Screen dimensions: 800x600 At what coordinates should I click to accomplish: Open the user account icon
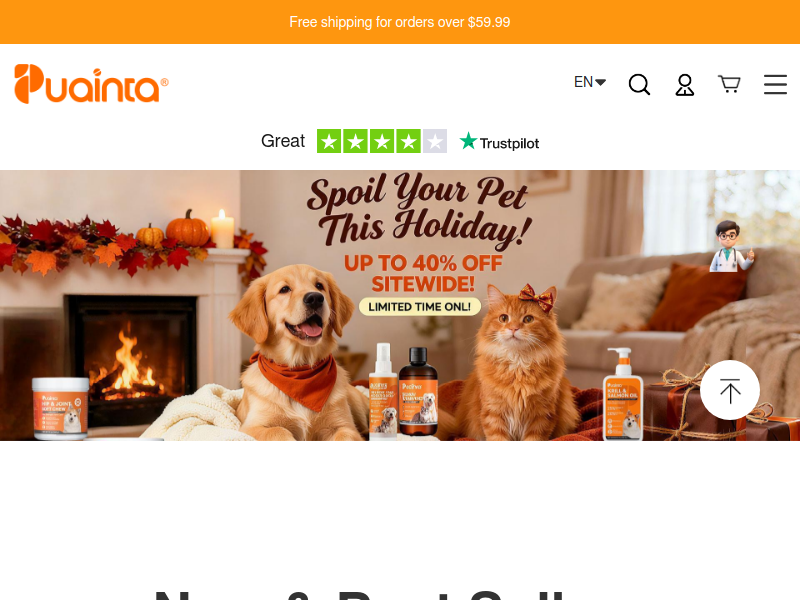point(685,85)
